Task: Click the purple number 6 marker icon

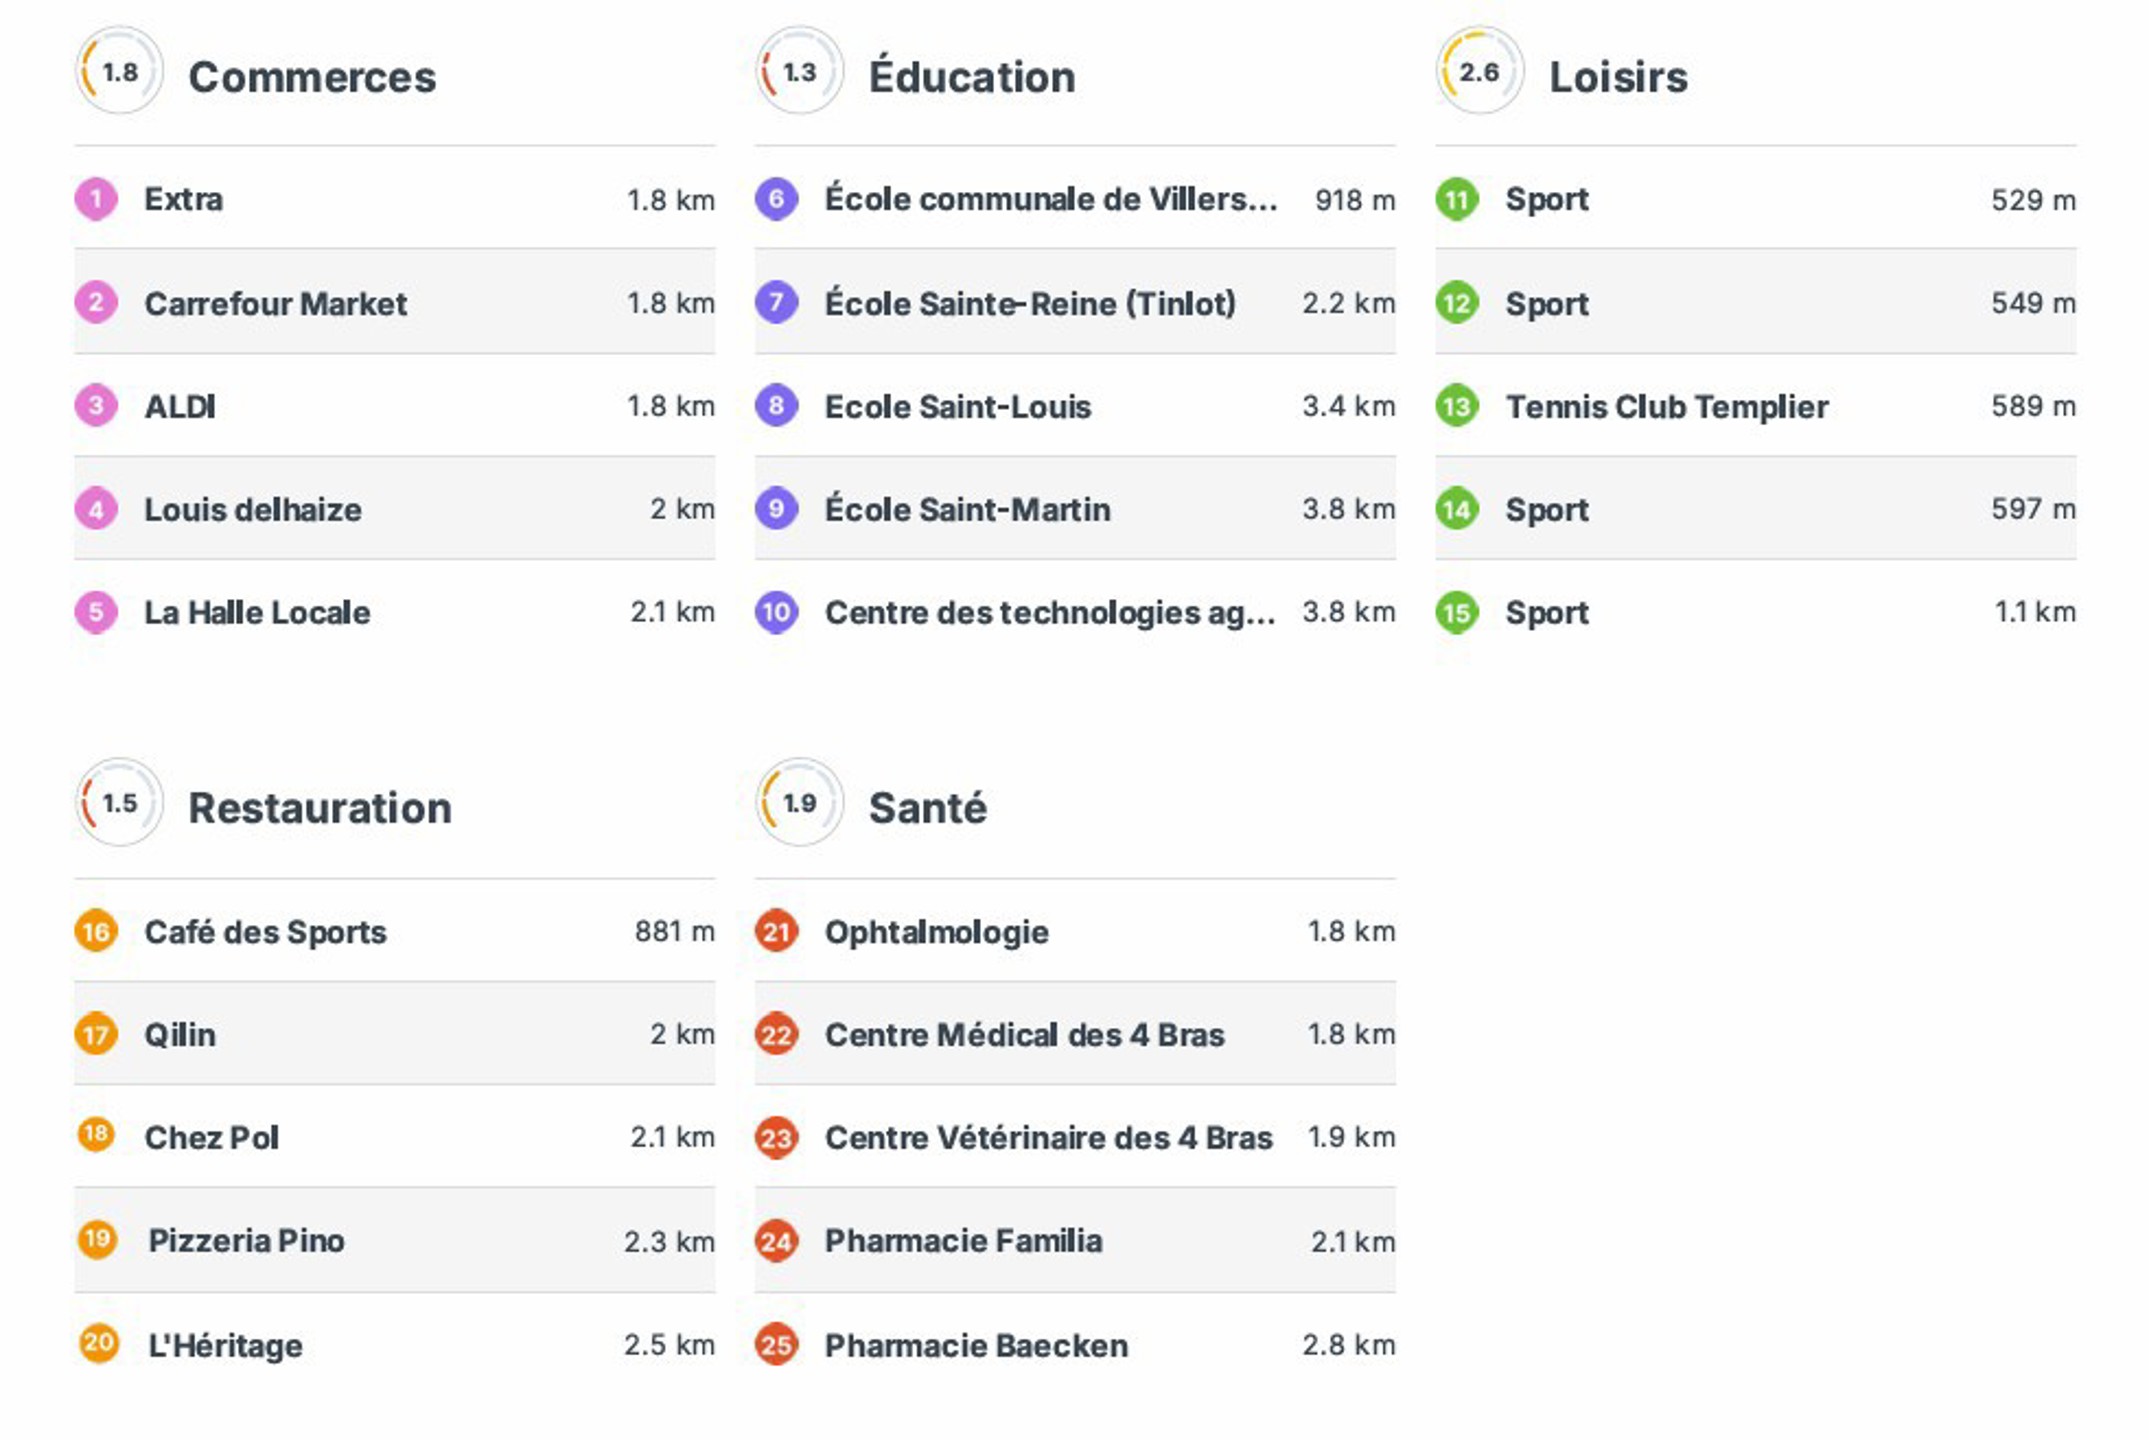Action: 776,199
